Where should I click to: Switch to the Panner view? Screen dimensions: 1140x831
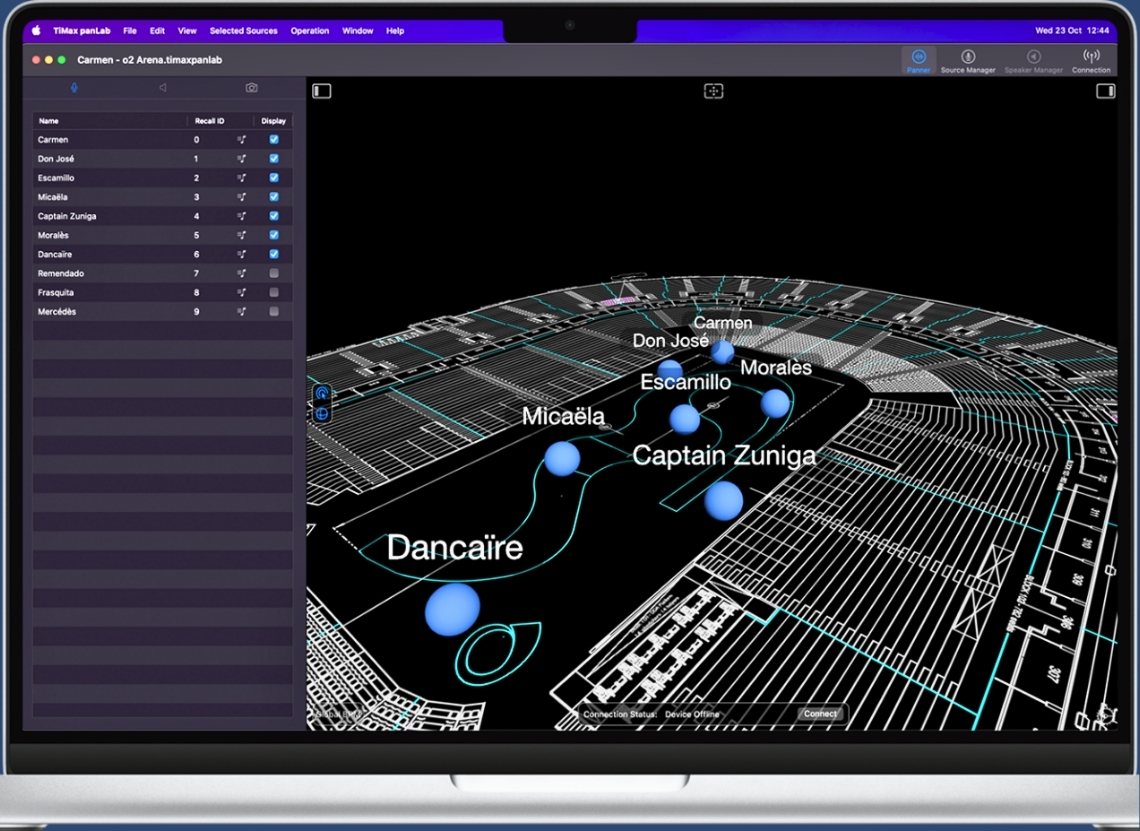[918, 61]
